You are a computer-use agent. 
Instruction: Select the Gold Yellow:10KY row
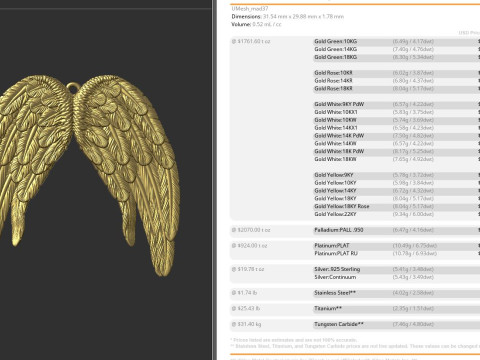(397, 183)
